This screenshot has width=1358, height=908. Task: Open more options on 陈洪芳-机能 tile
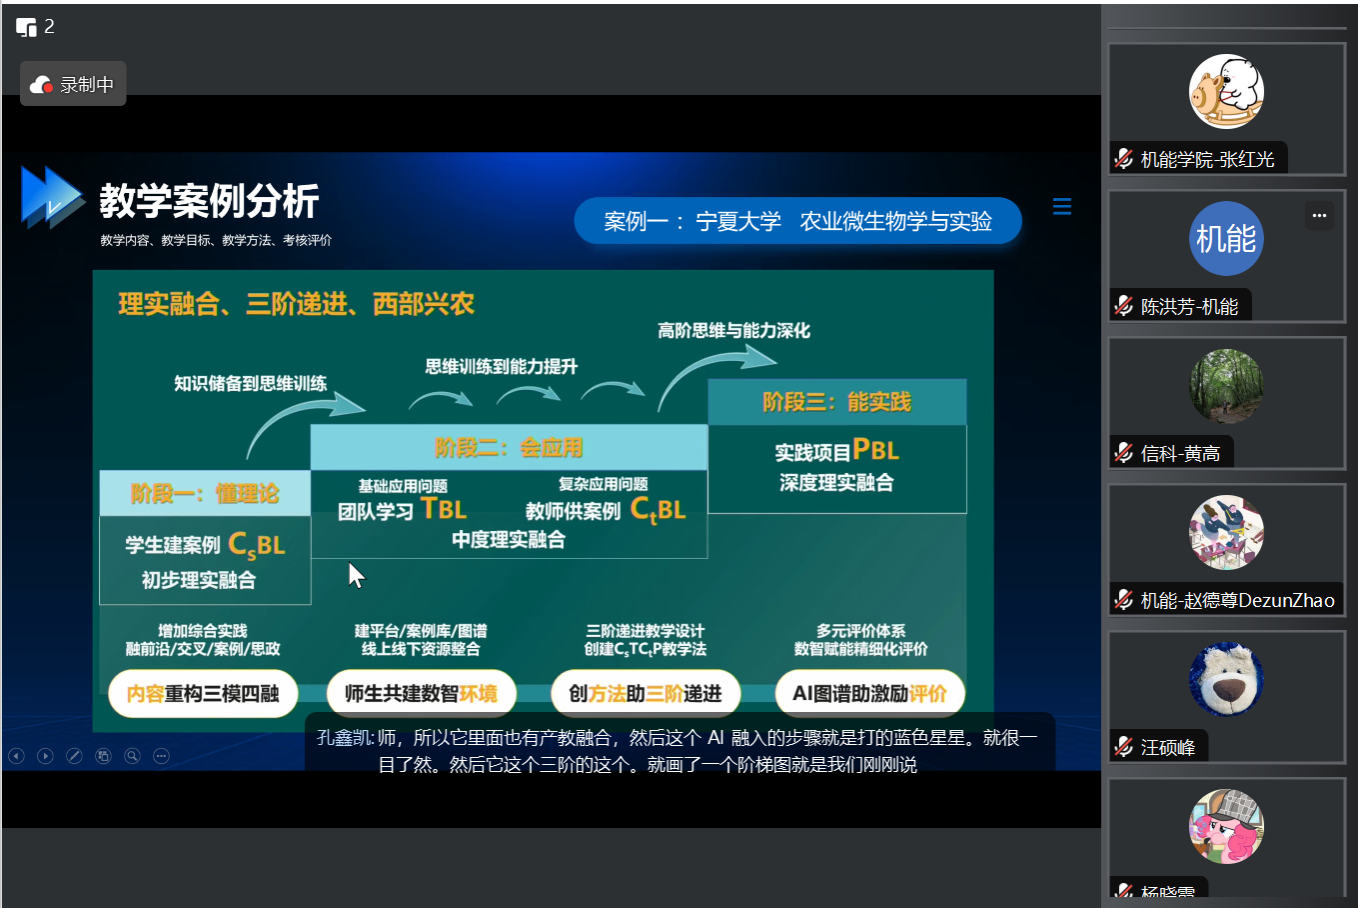pos(1319,215)
